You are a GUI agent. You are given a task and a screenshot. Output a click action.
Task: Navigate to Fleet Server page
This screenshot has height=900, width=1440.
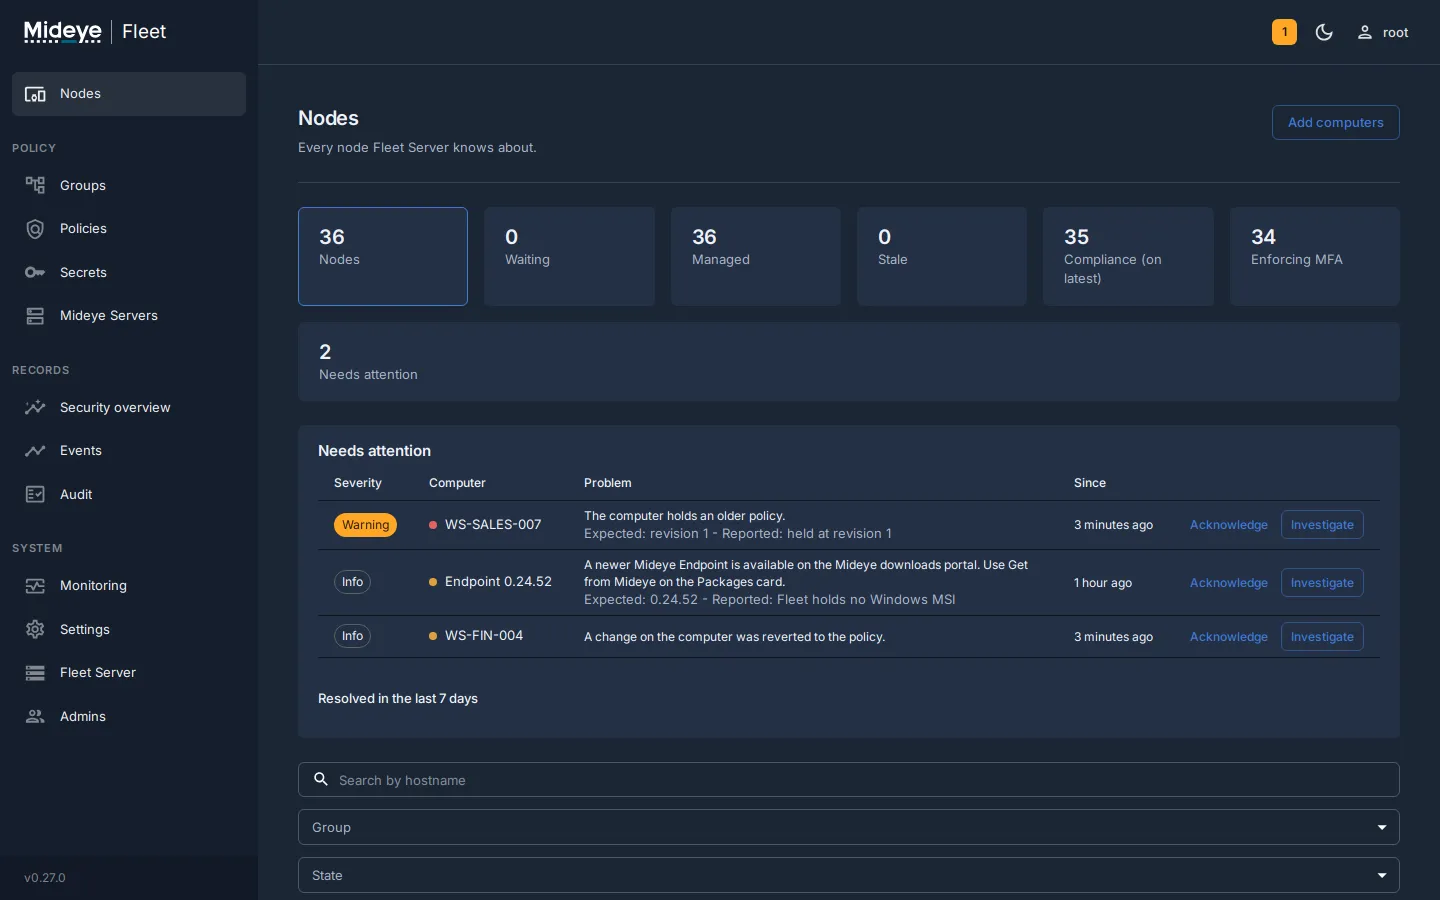[x=129, y=673]
